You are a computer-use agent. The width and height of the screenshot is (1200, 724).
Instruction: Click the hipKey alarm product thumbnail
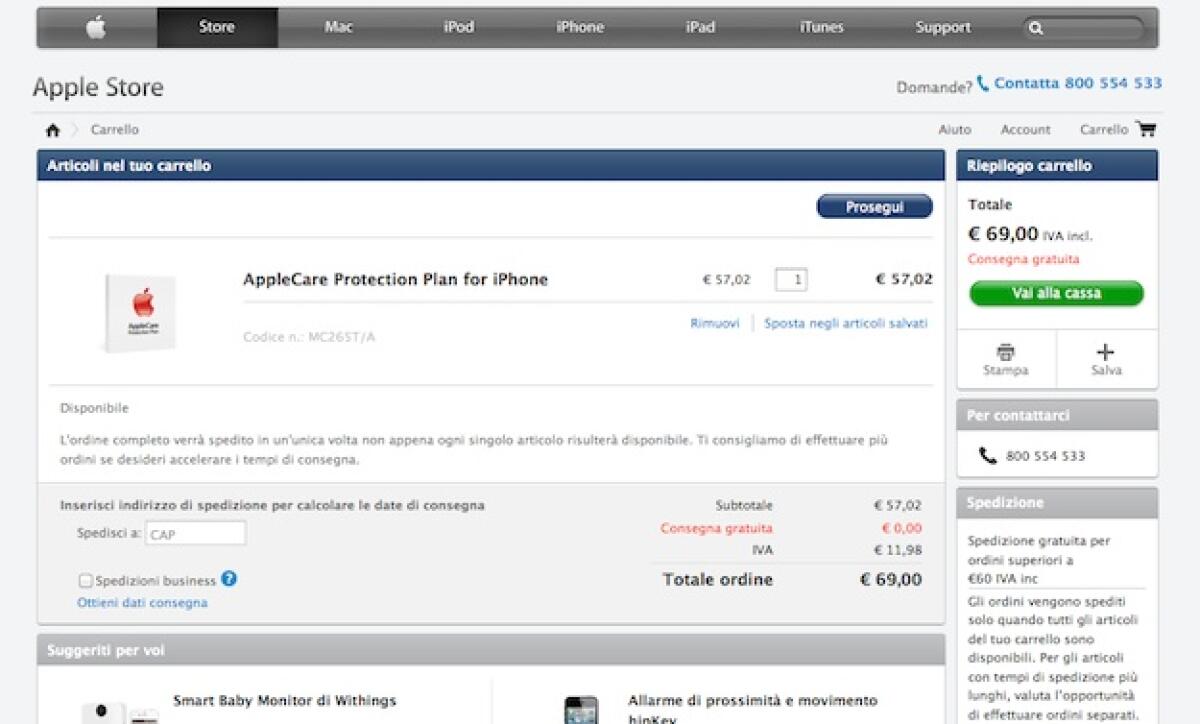coord(581,710)
